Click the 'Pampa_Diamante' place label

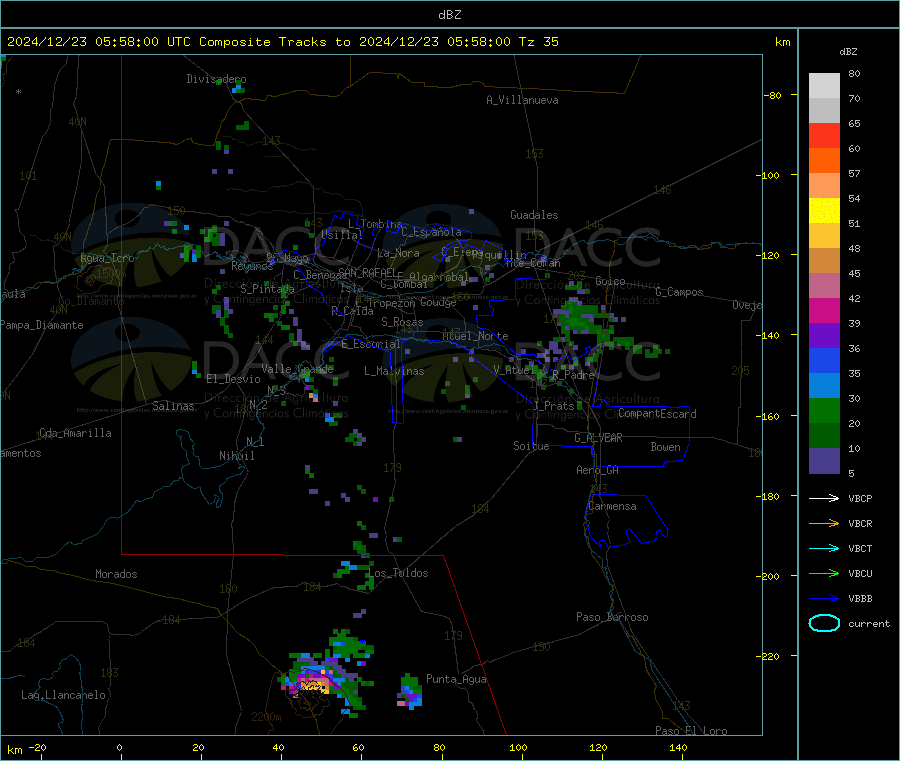click(42, 325)
